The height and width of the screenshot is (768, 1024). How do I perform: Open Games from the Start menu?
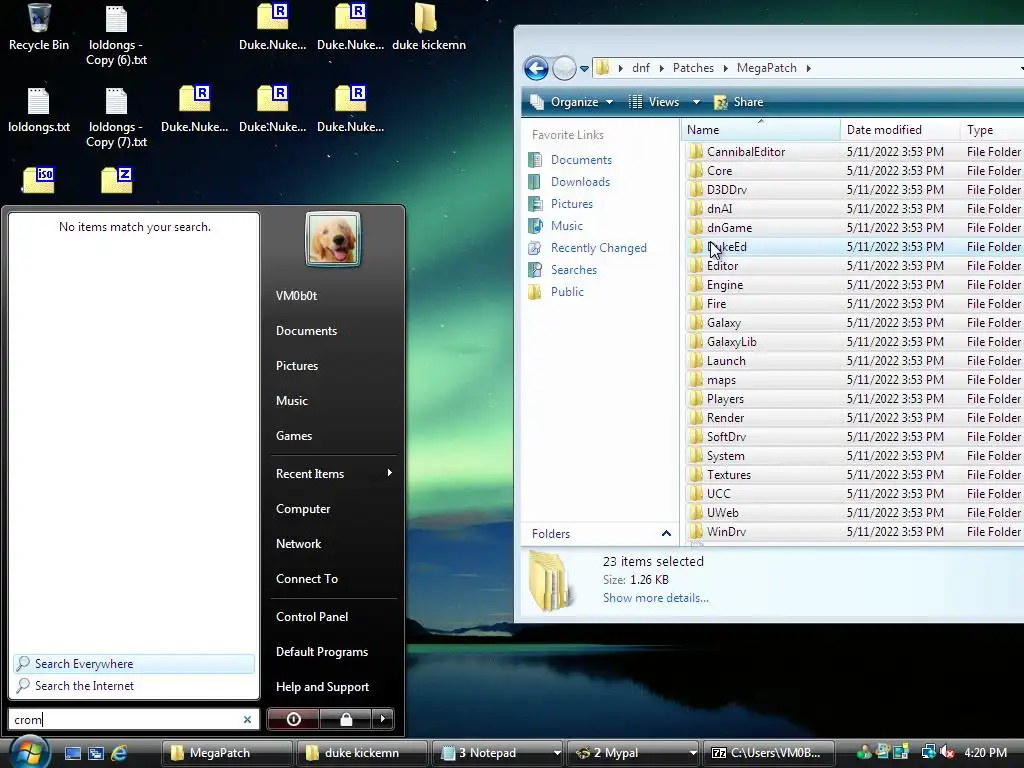(294, 436)
